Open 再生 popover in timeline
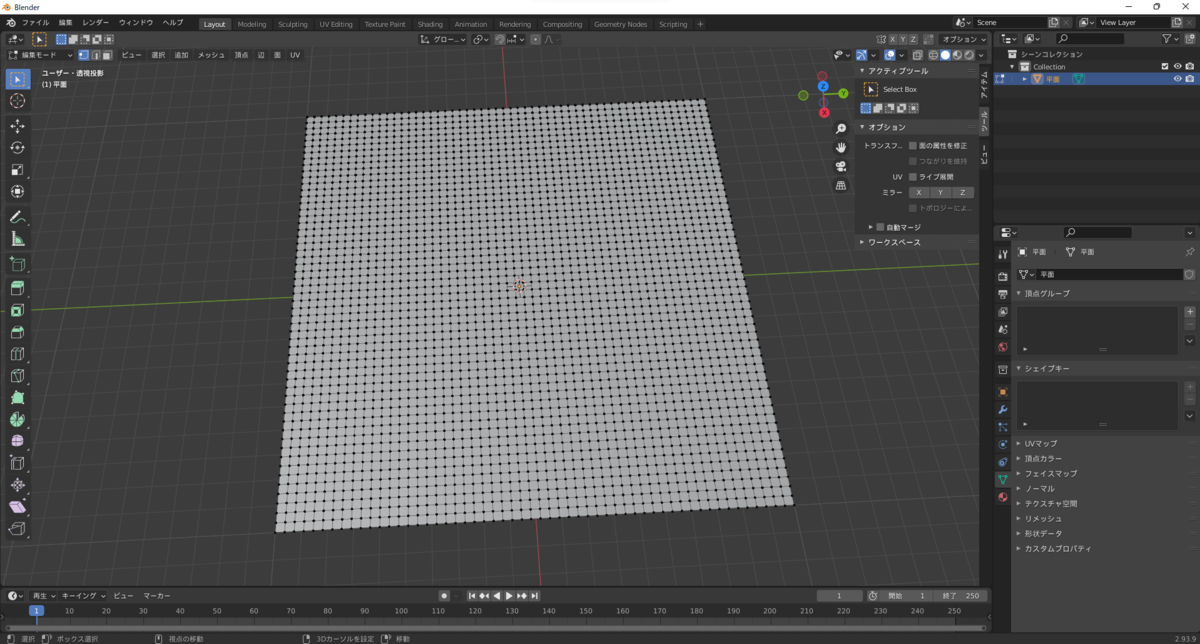This screenshot has width=1200, height=644. point(43,595)
